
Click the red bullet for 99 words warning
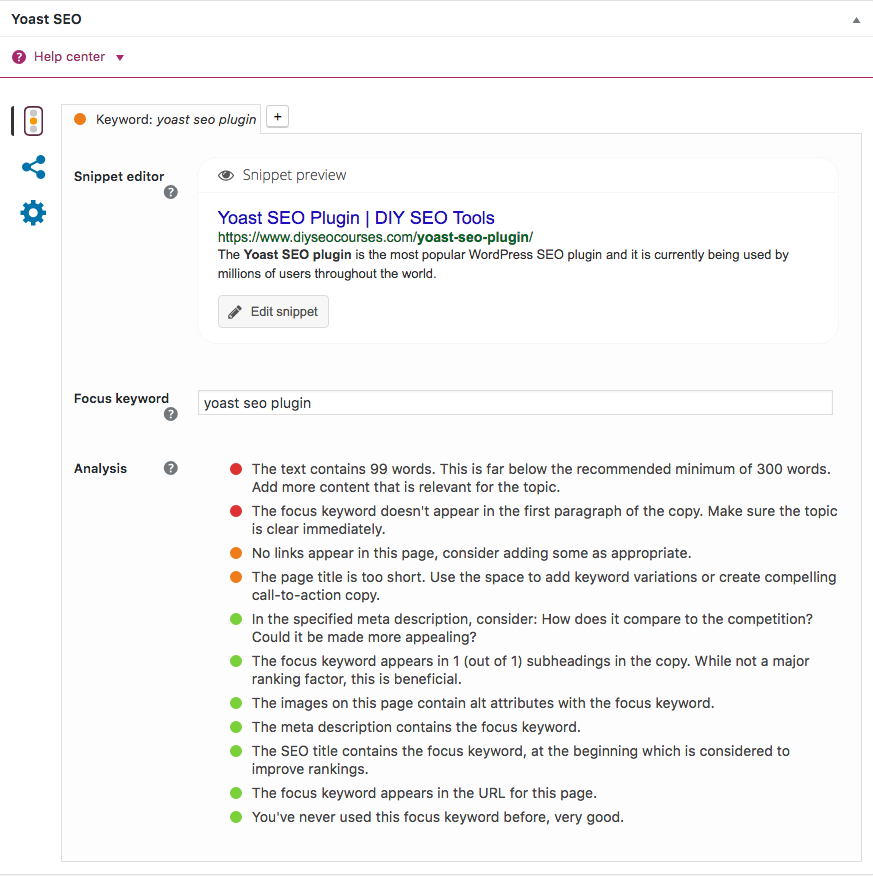tap(236, 469)
